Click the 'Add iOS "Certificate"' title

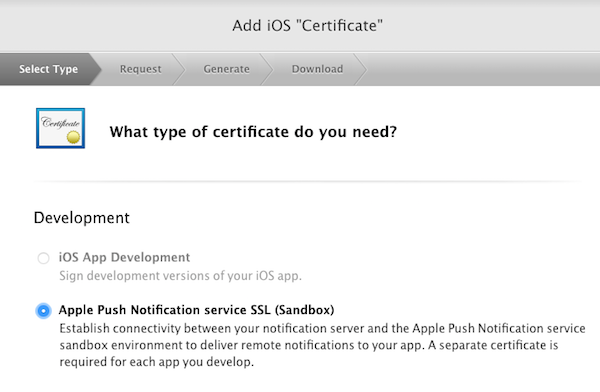click(x=307, y=26)
